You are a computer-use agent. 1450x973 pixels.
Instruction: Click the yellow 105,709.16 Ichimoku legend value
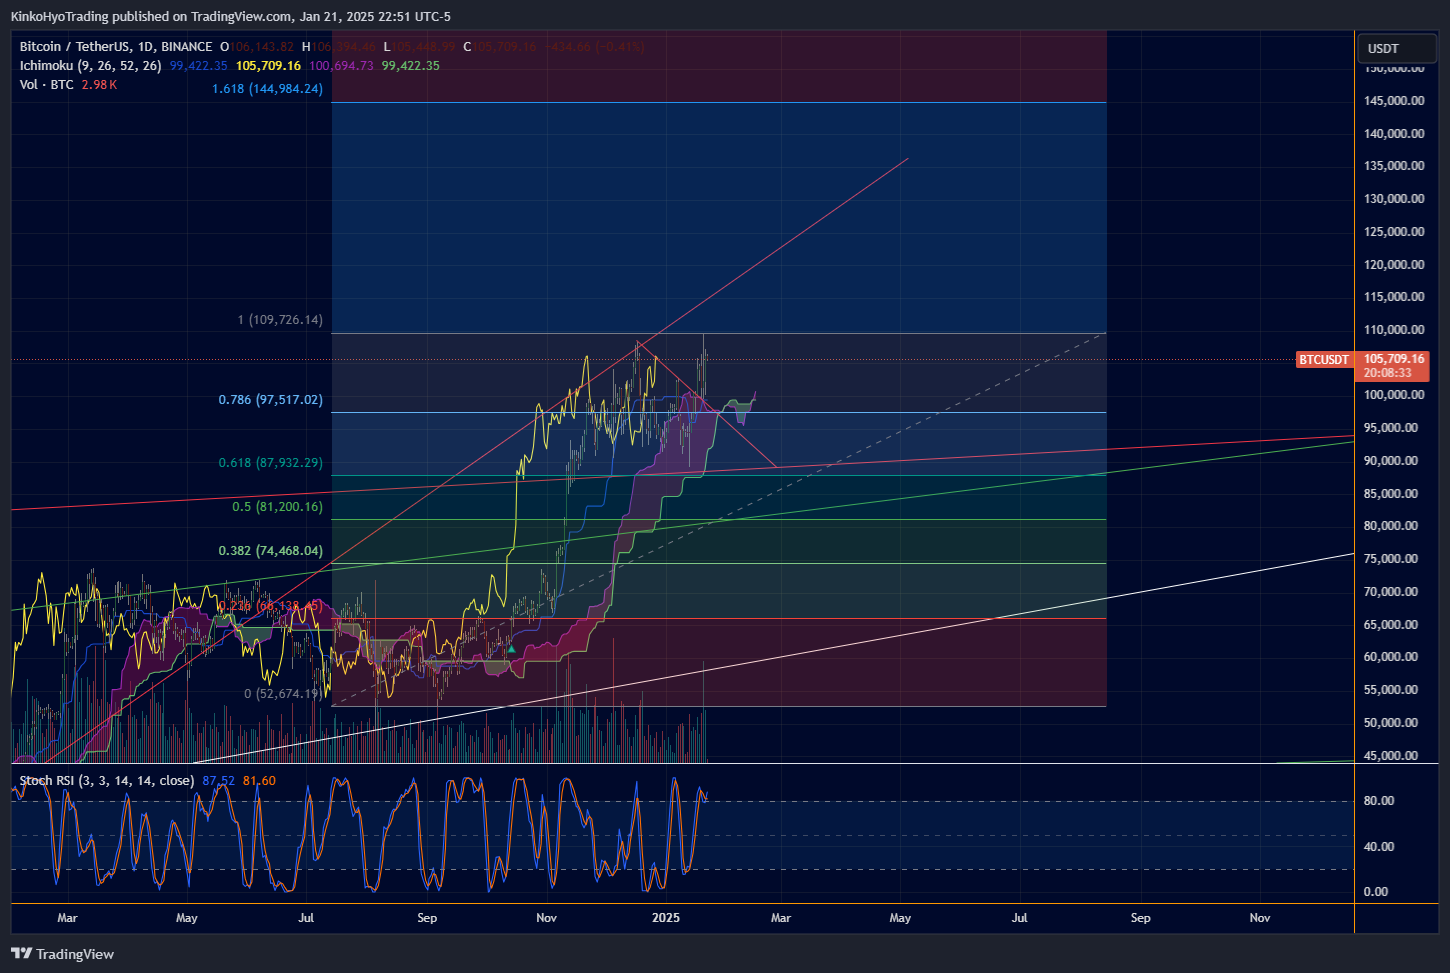point(268,65)
